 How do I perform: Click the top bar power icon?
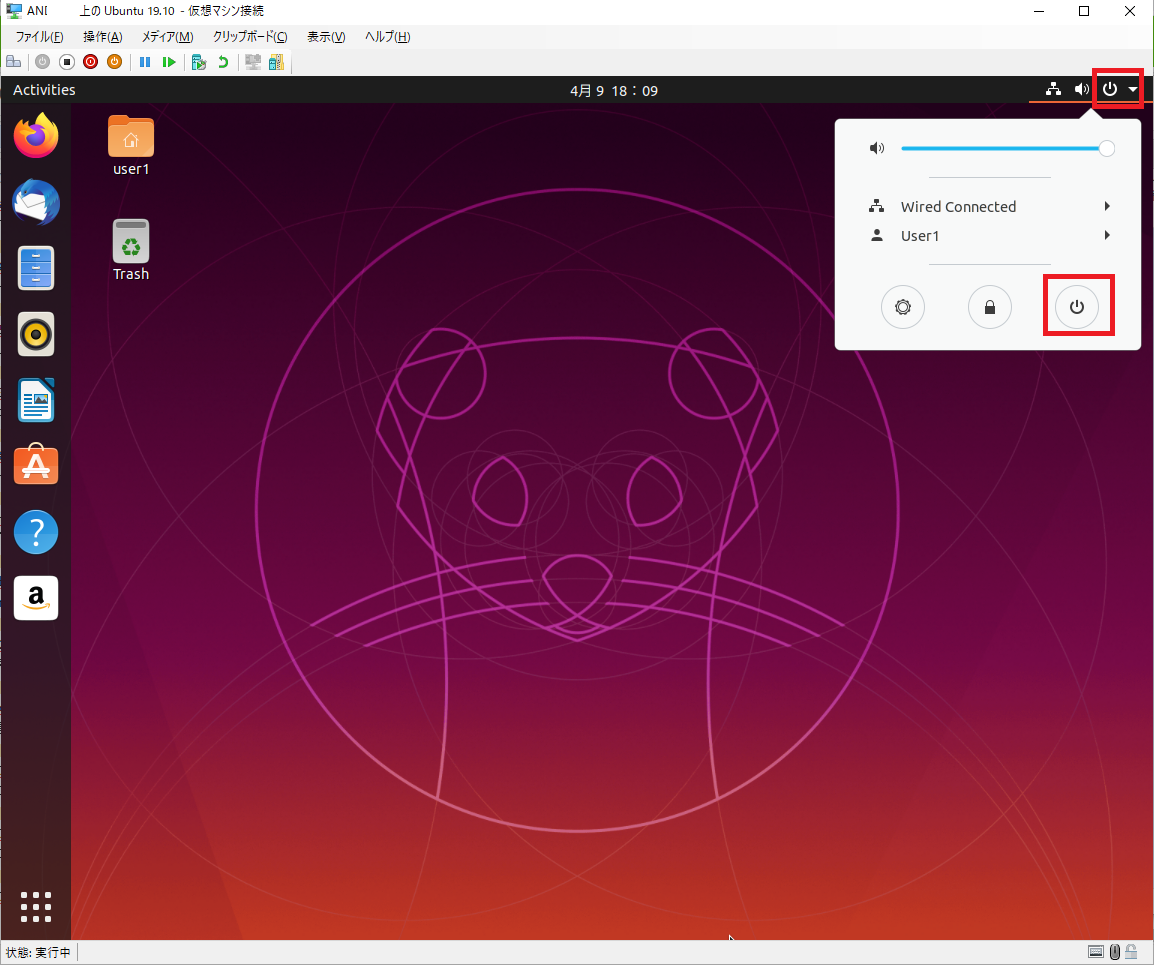tap(1110, 89)
